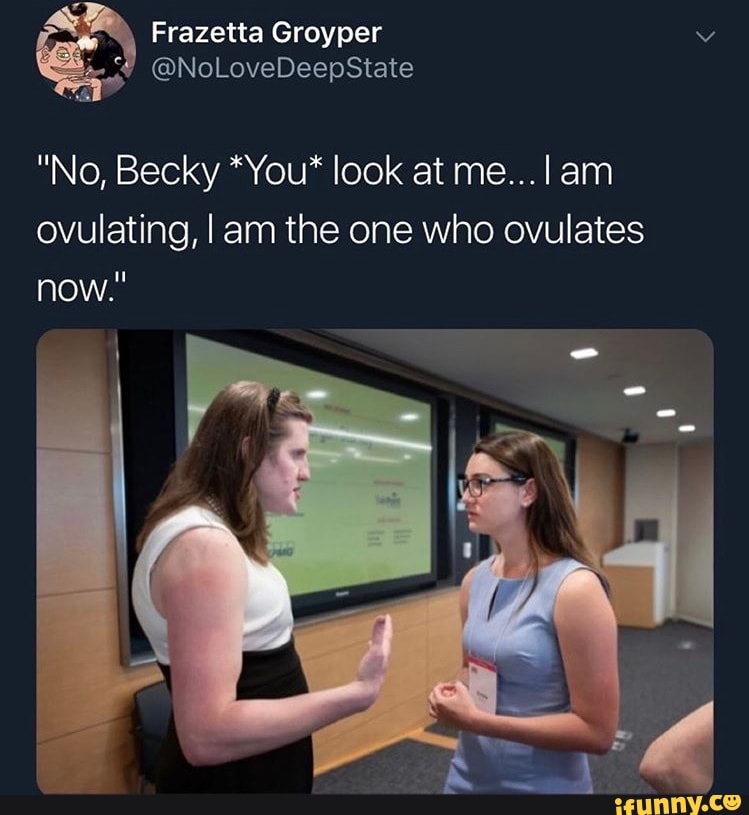Click the raised hand in the photo

[x=374, y=654]
